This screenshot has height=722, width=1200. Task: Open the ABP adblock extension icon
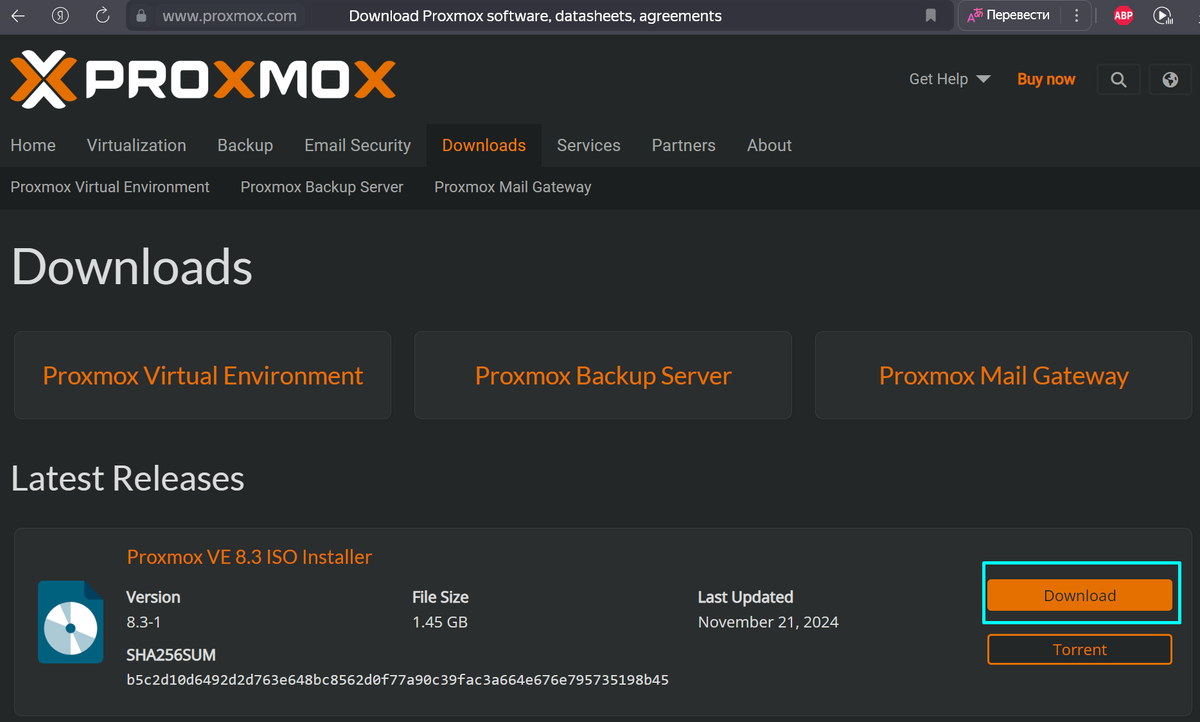(1123, 16)
